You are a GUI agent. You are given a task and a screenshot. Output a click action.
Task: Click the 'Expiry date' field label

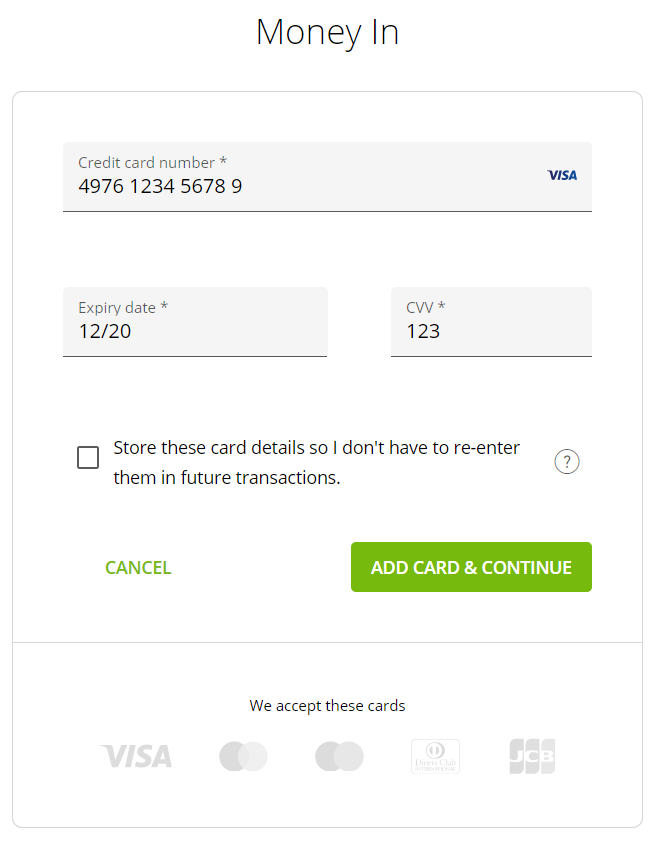tap(123, 307)
